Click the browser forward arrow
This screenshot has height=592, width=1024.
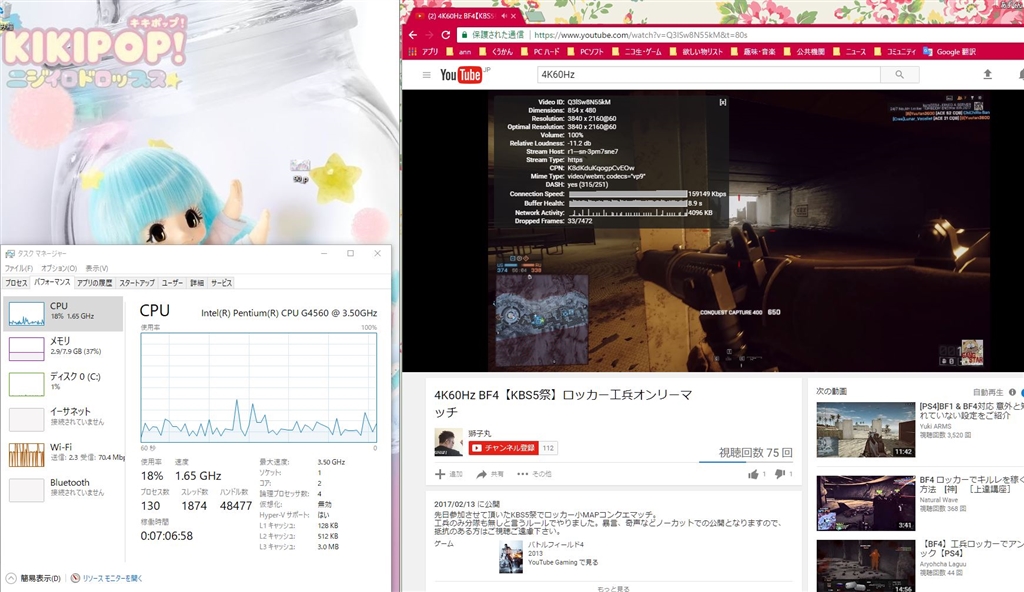[429, 35]
